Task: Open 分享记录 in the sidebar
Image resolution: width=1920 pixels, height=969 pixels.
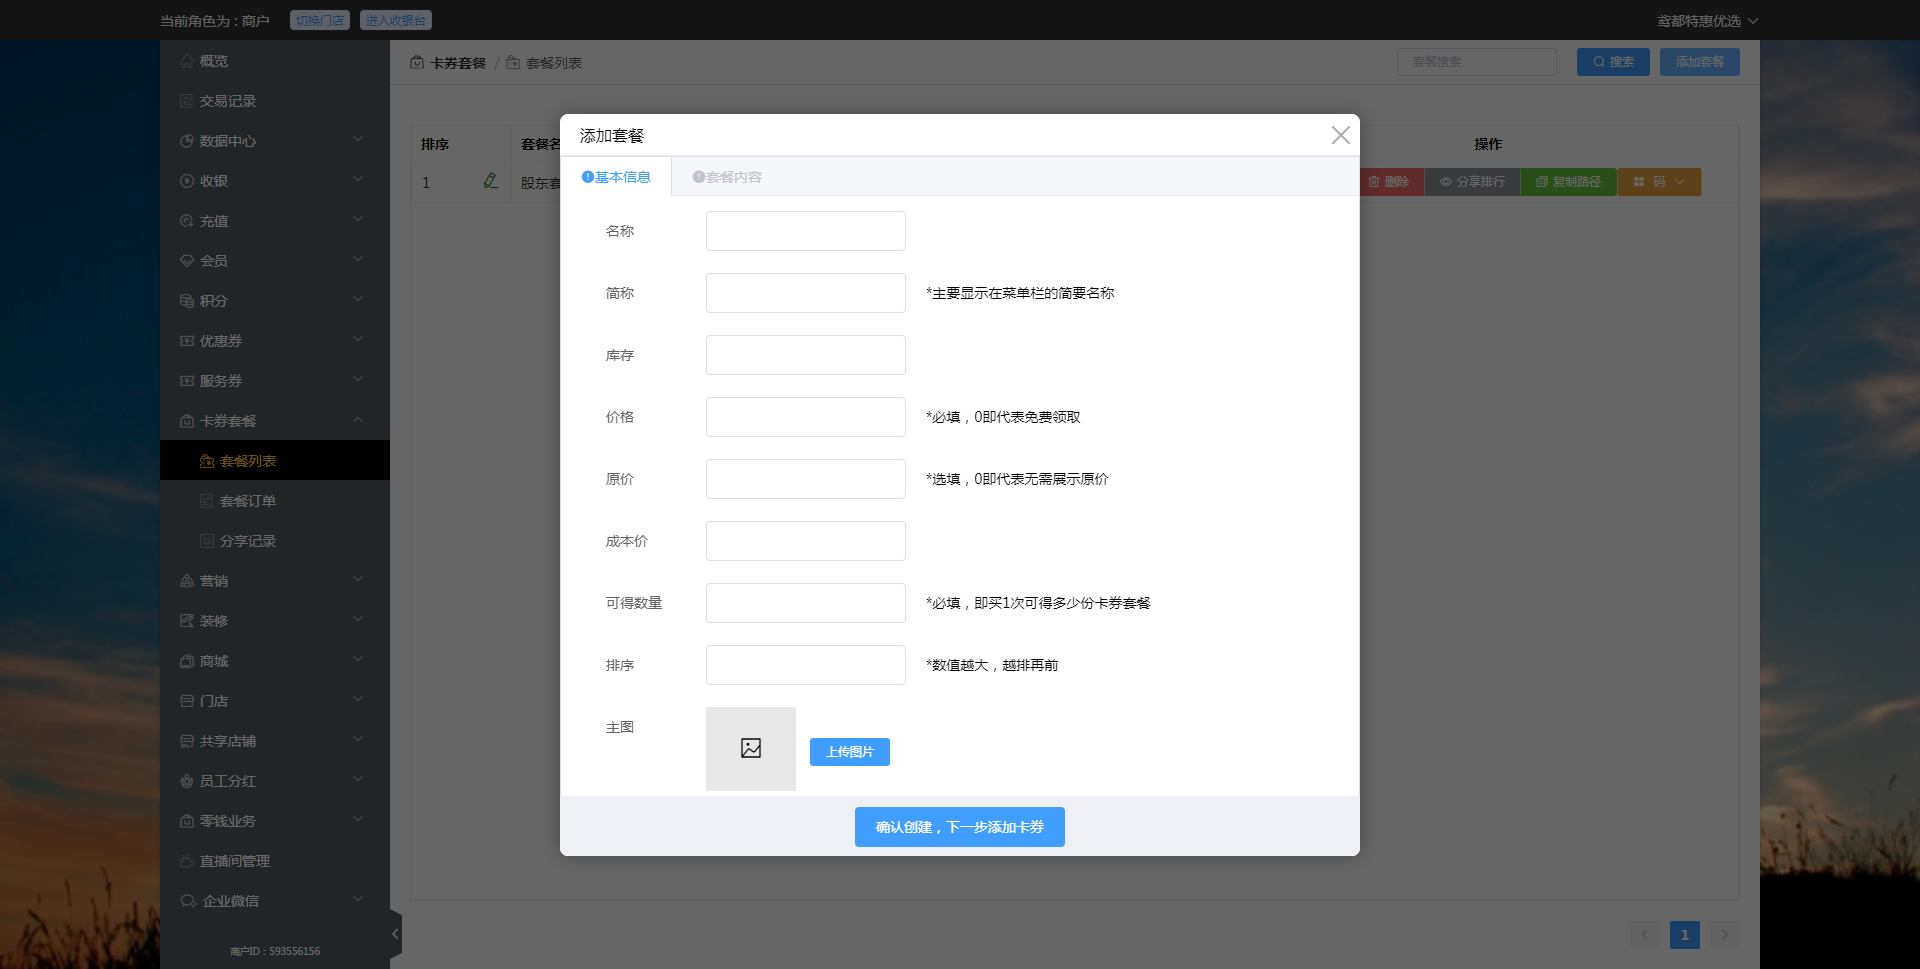Action: pos(275,541)
